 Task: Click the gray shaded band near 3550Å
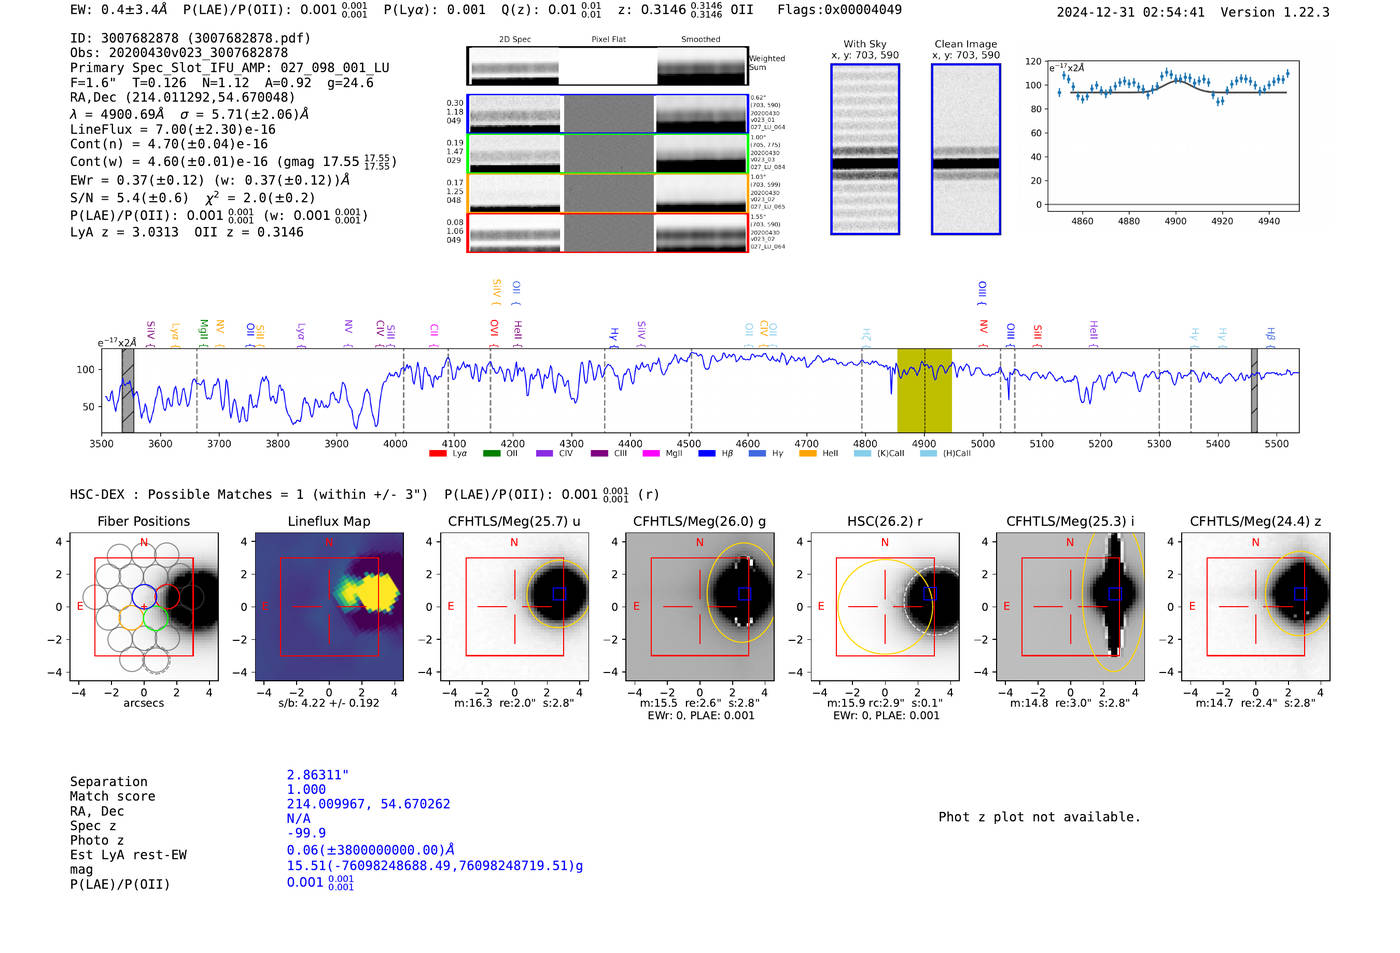(128, 390)
